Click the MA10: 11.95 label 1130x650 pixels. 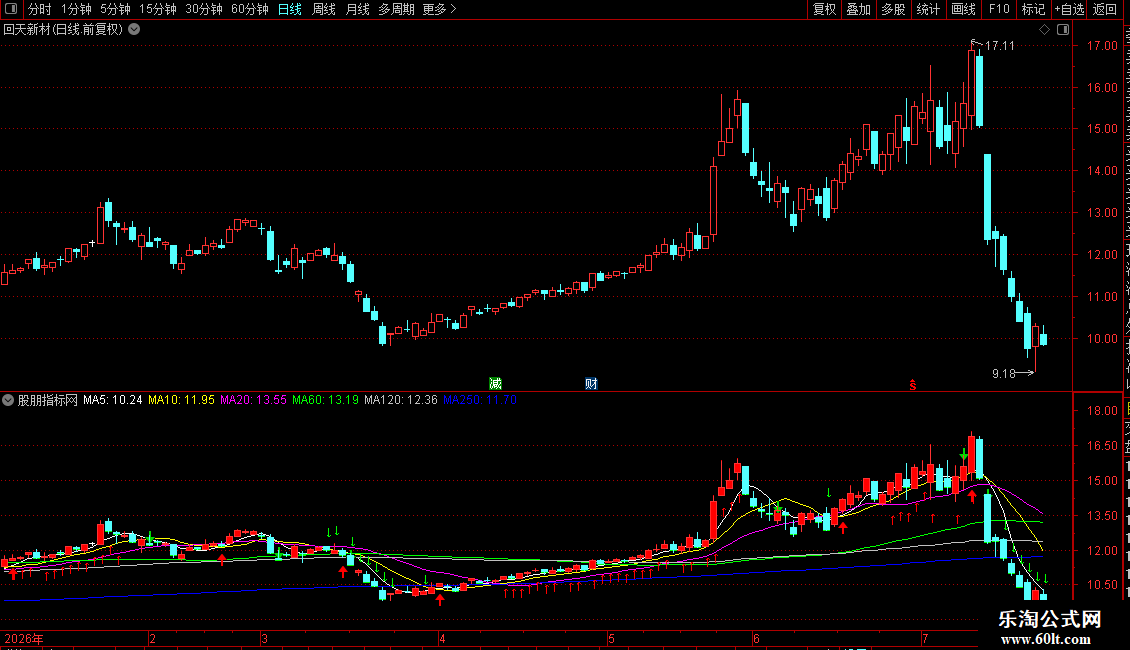tap(181, 400)
